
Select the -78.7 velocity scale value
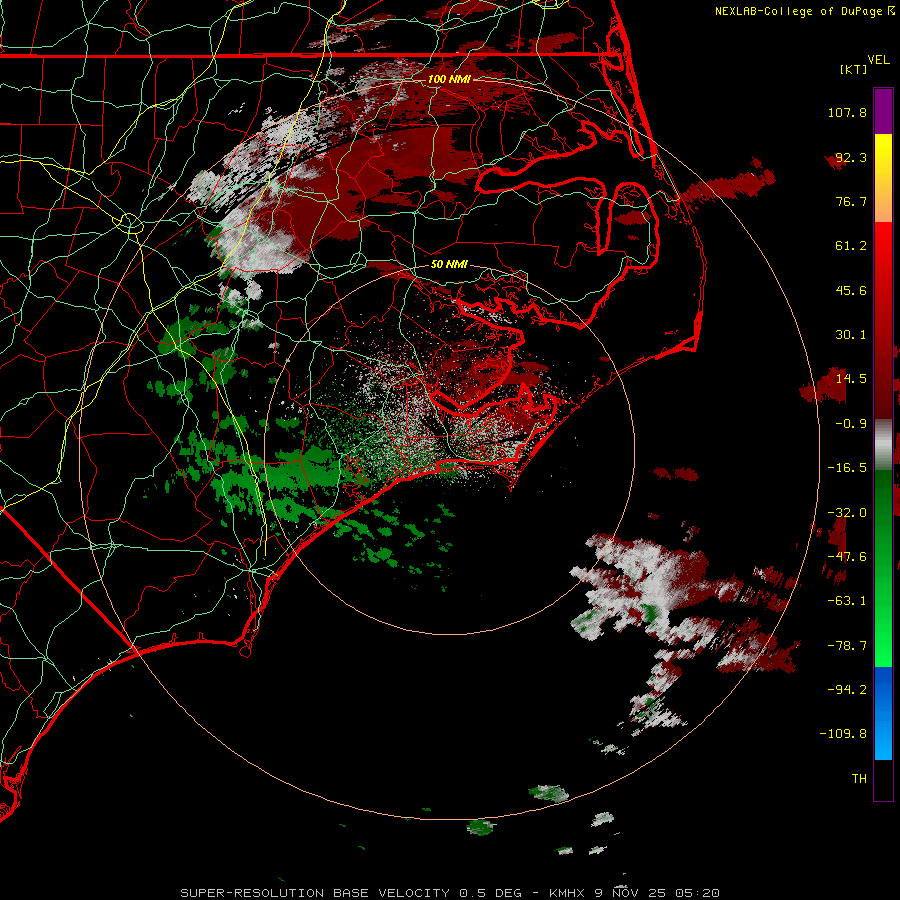pyautogui.click(x=847, y=646)
